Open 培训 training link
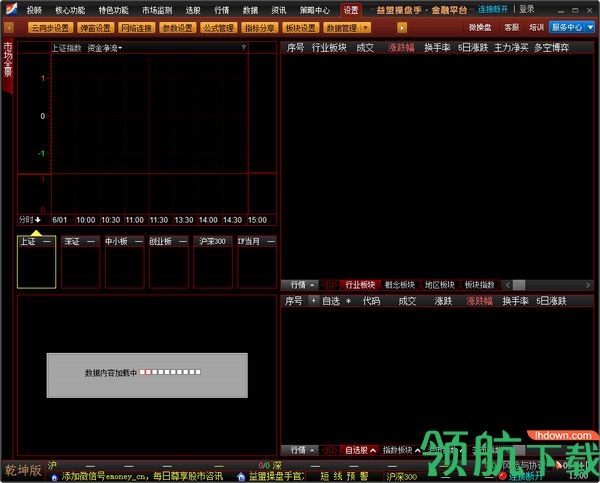This screenshot has width=600, height=483. 536,28
